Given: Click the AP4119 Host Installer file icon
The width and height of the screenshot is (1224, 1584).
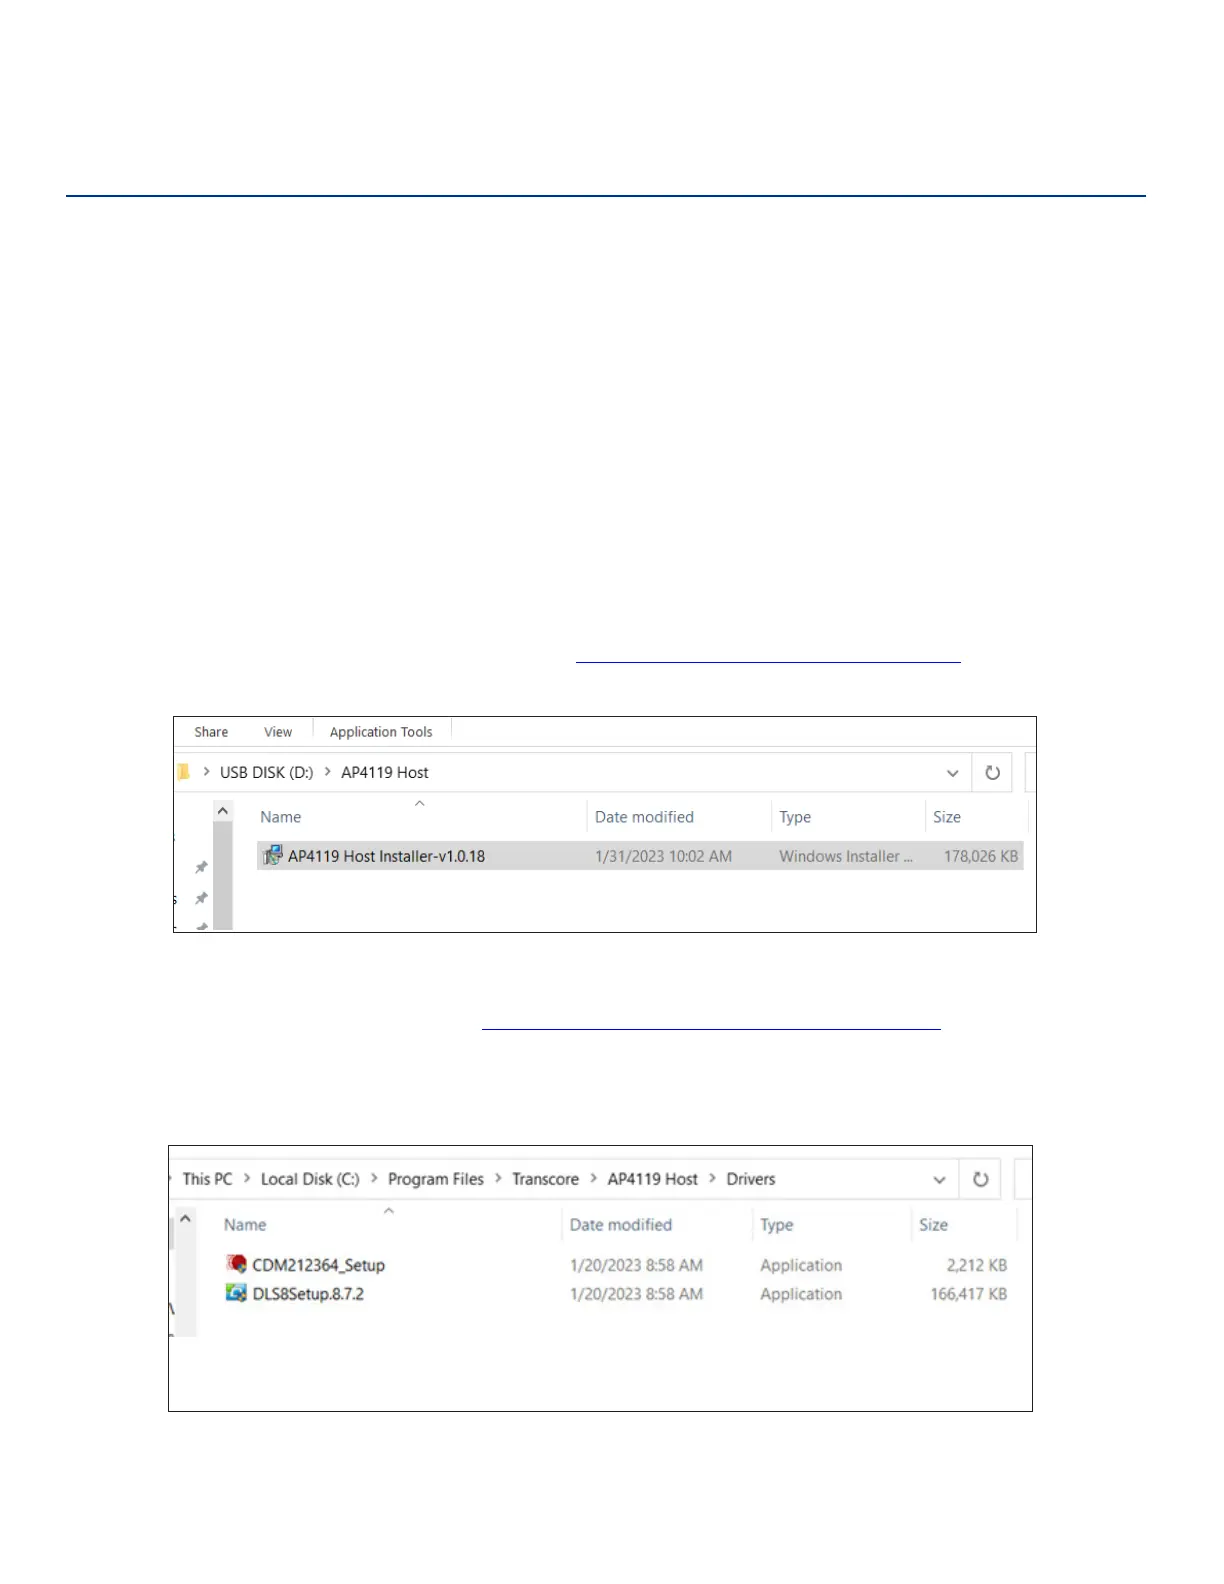Looking at the screenshot, I should 272,855.
